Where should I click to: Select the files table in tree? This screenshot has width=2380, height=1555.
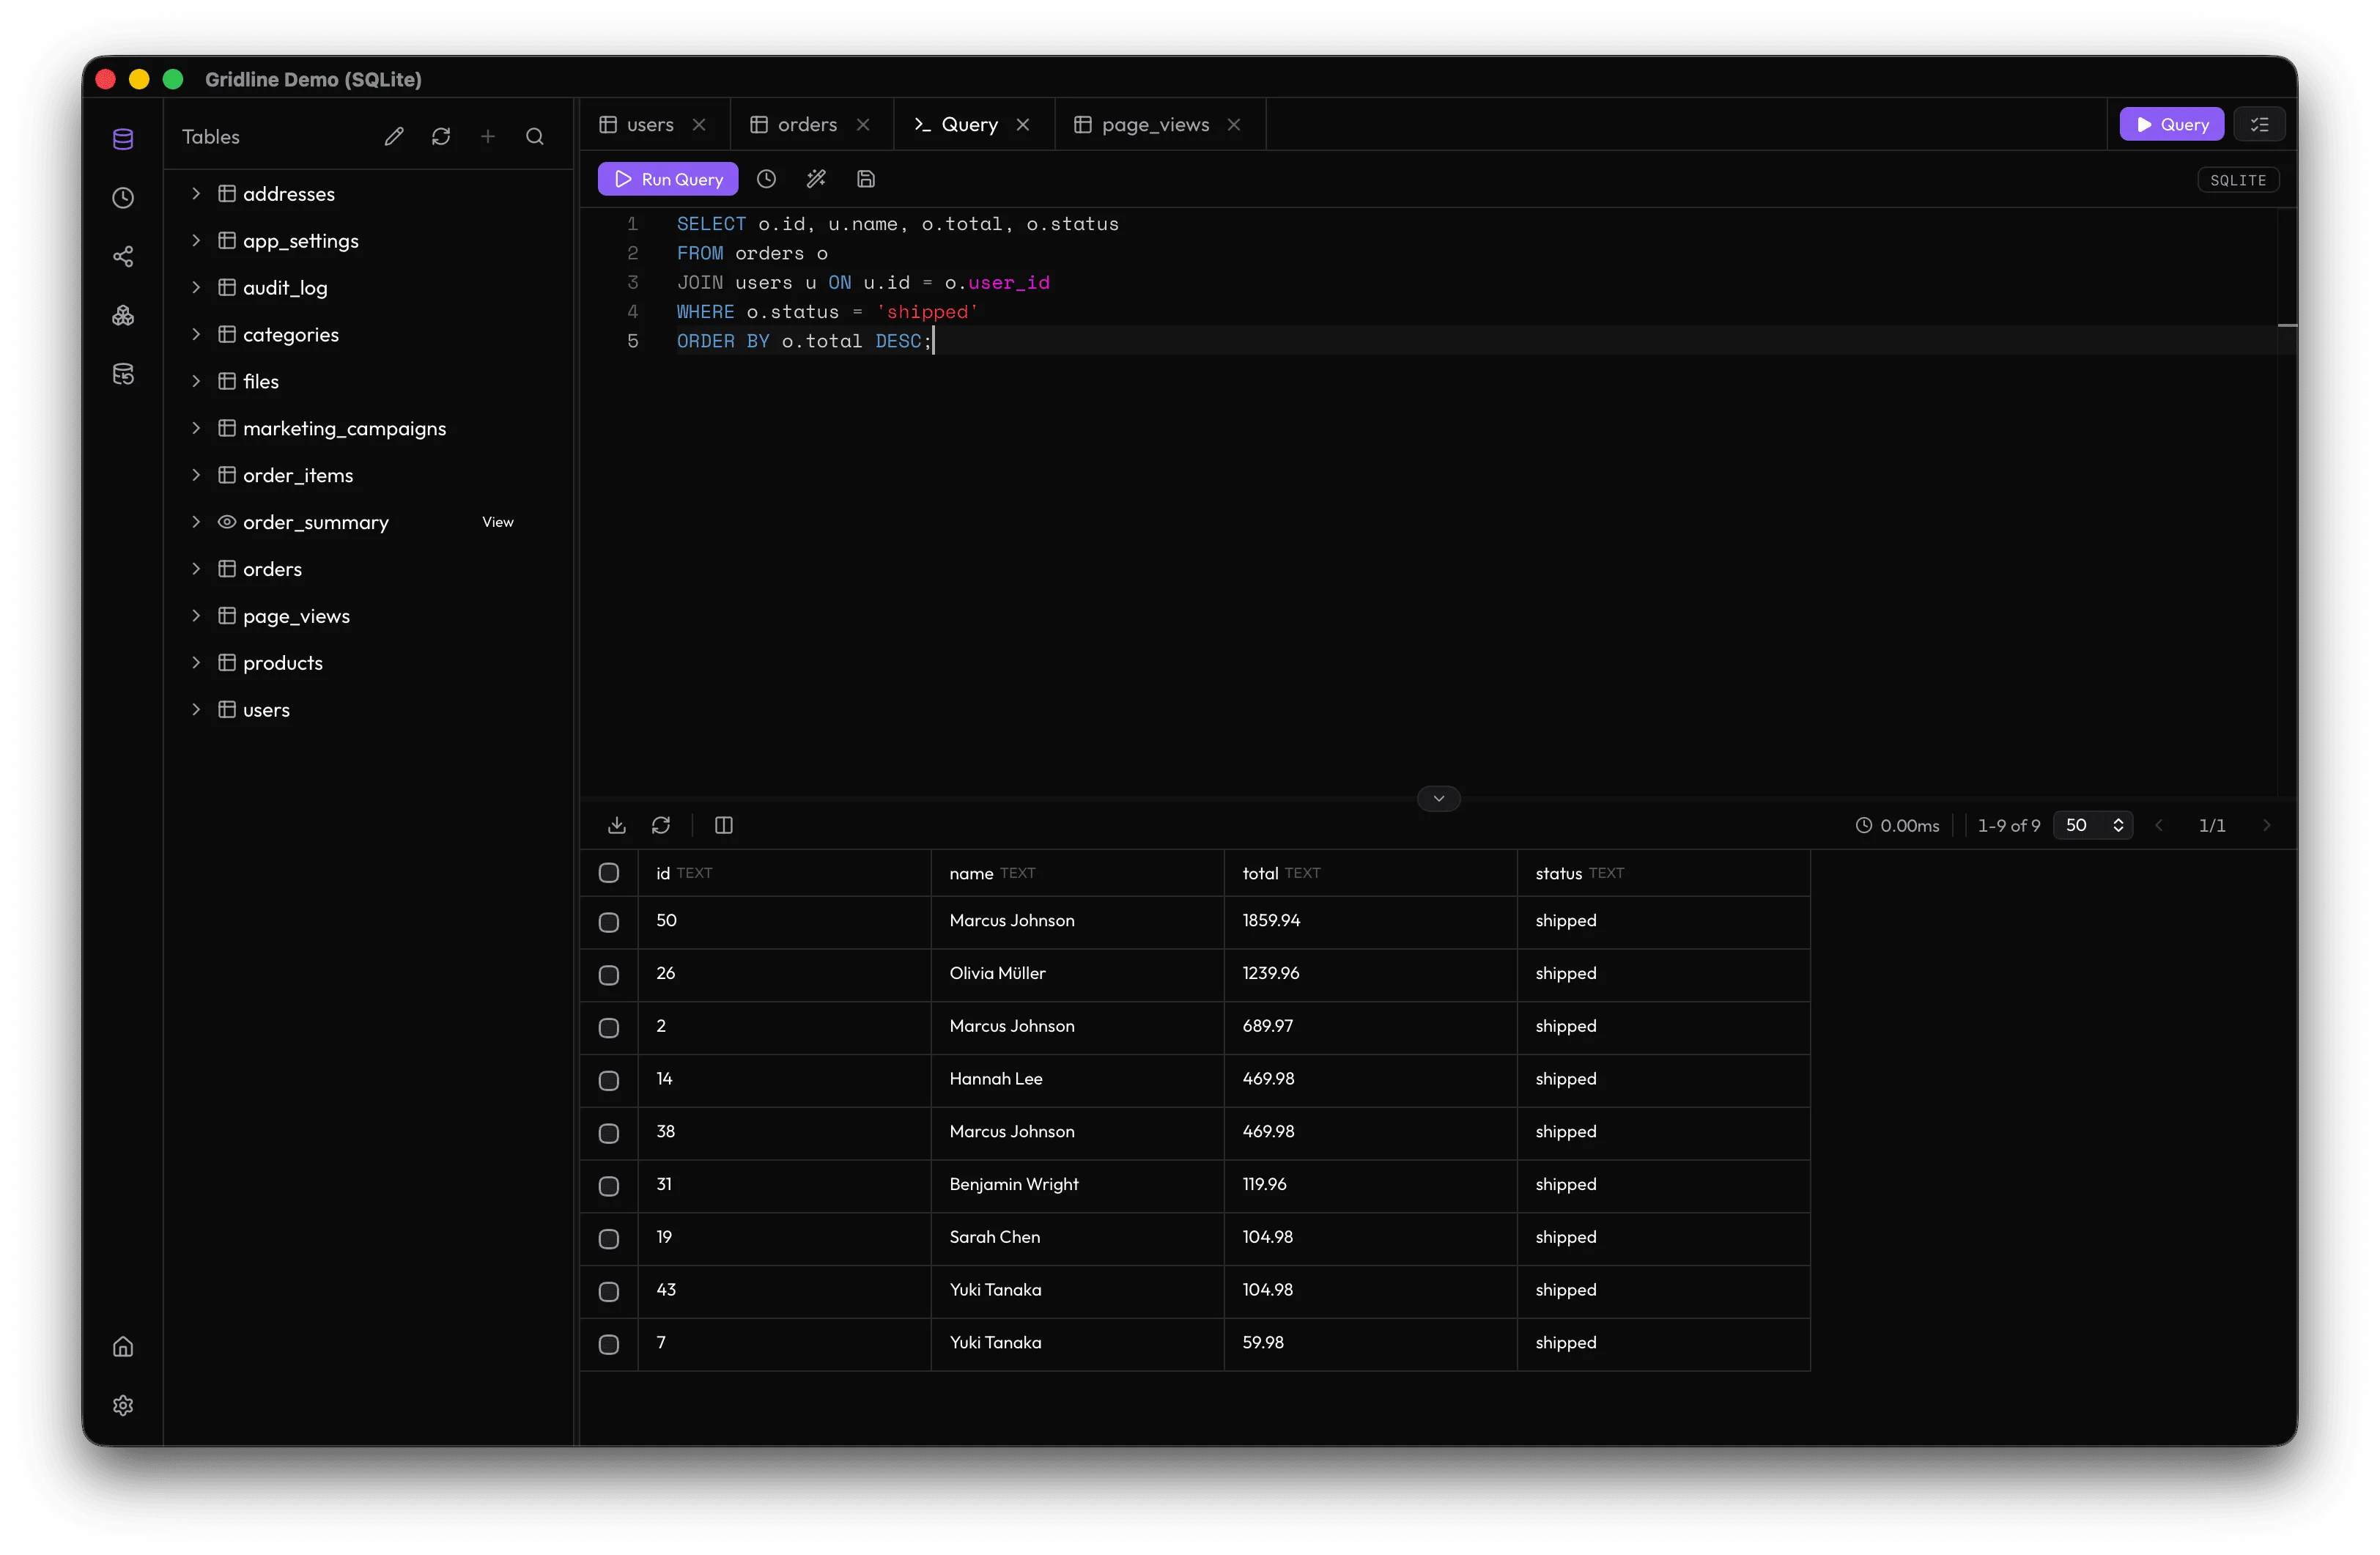click(260, 382)
